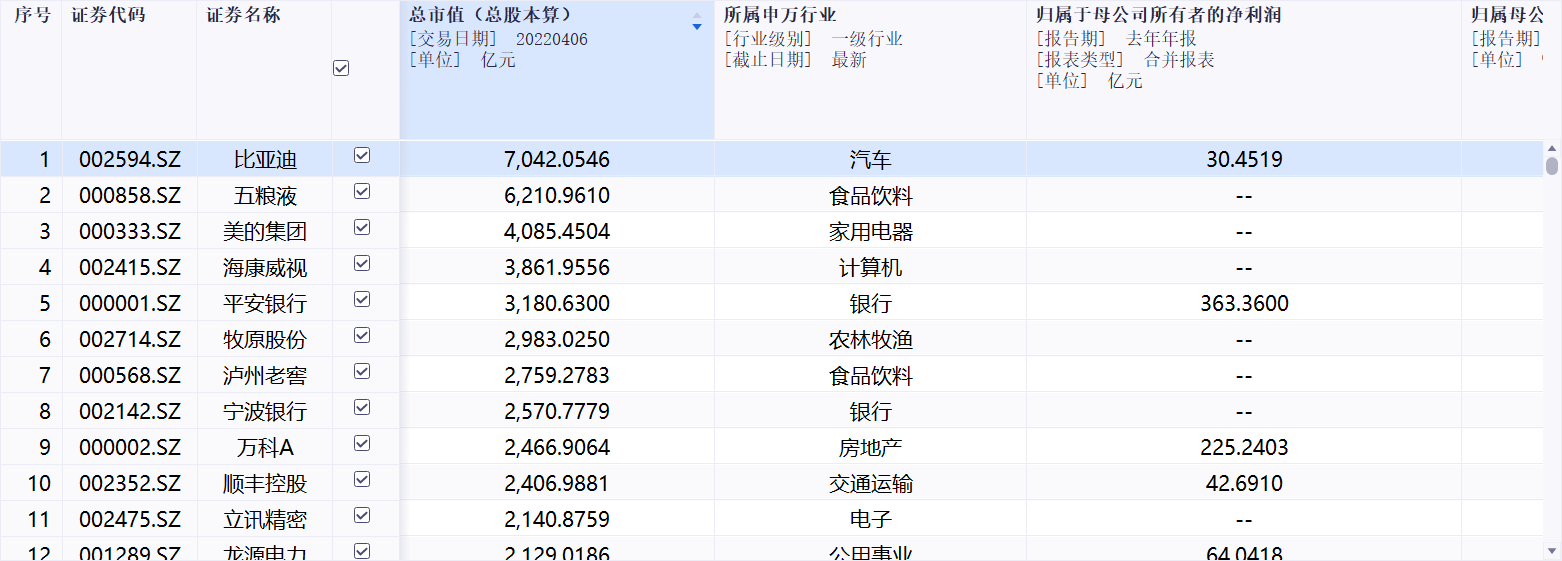Click the 证券名称 column header
Image resolution: width=1562 pixels, height=561 pixels.
click(x=264, y=70)
